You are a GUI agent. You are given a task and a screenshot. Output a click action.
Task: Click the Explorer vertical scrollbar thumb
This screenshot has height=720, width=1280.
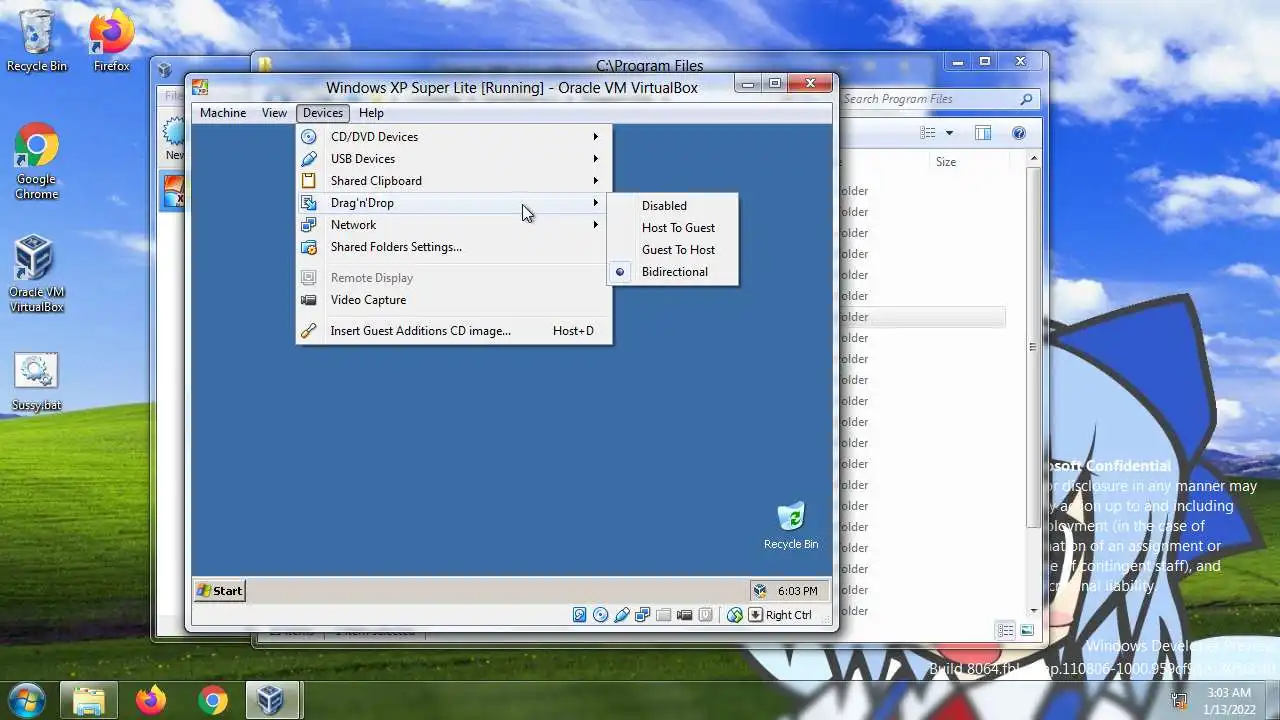coord(1033,347)
